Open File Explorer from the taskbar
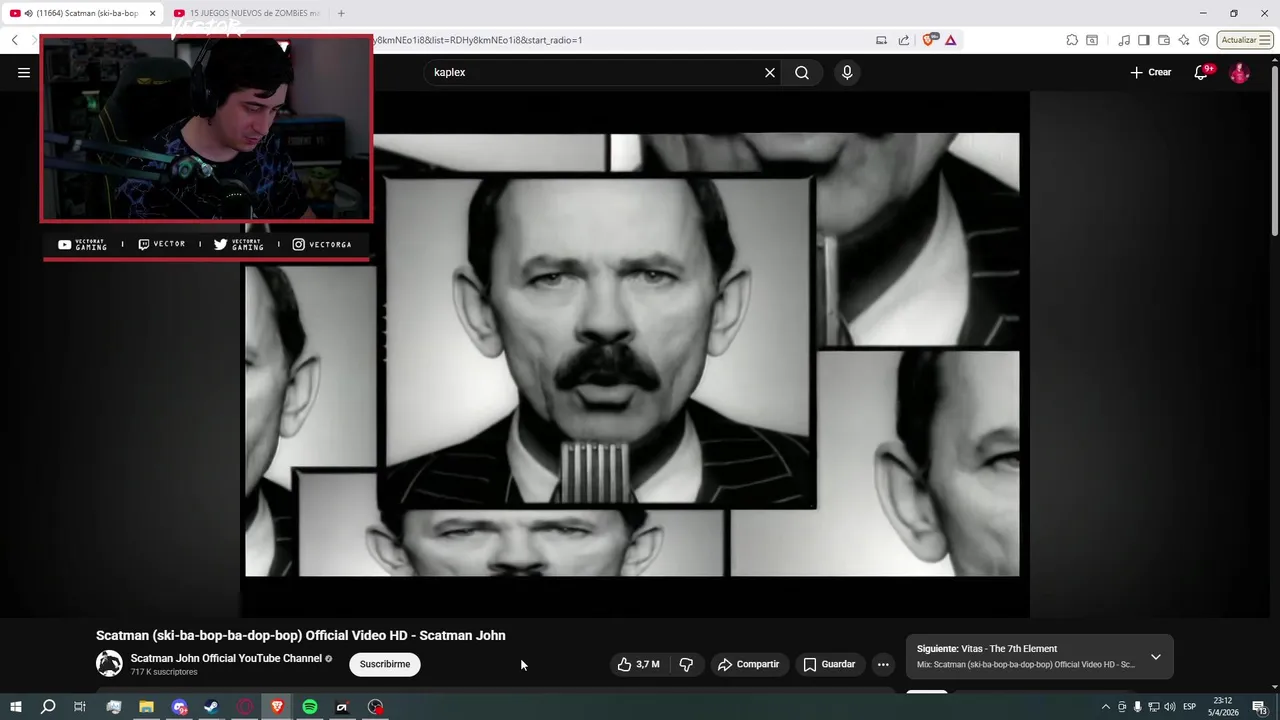The image size is (1280, 720). (146, 707)
